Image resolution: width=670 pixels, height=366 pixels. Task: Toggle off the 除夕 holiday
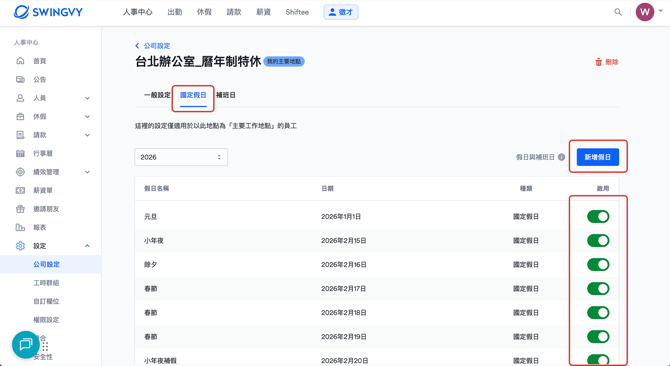coord(598,264)
